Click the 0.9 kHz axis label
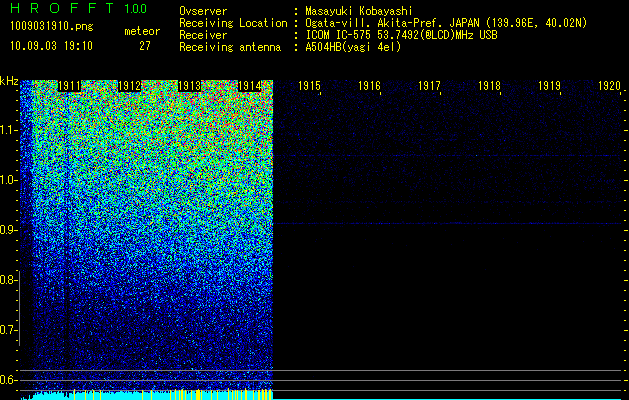The image size is (629, 400). 8,230
